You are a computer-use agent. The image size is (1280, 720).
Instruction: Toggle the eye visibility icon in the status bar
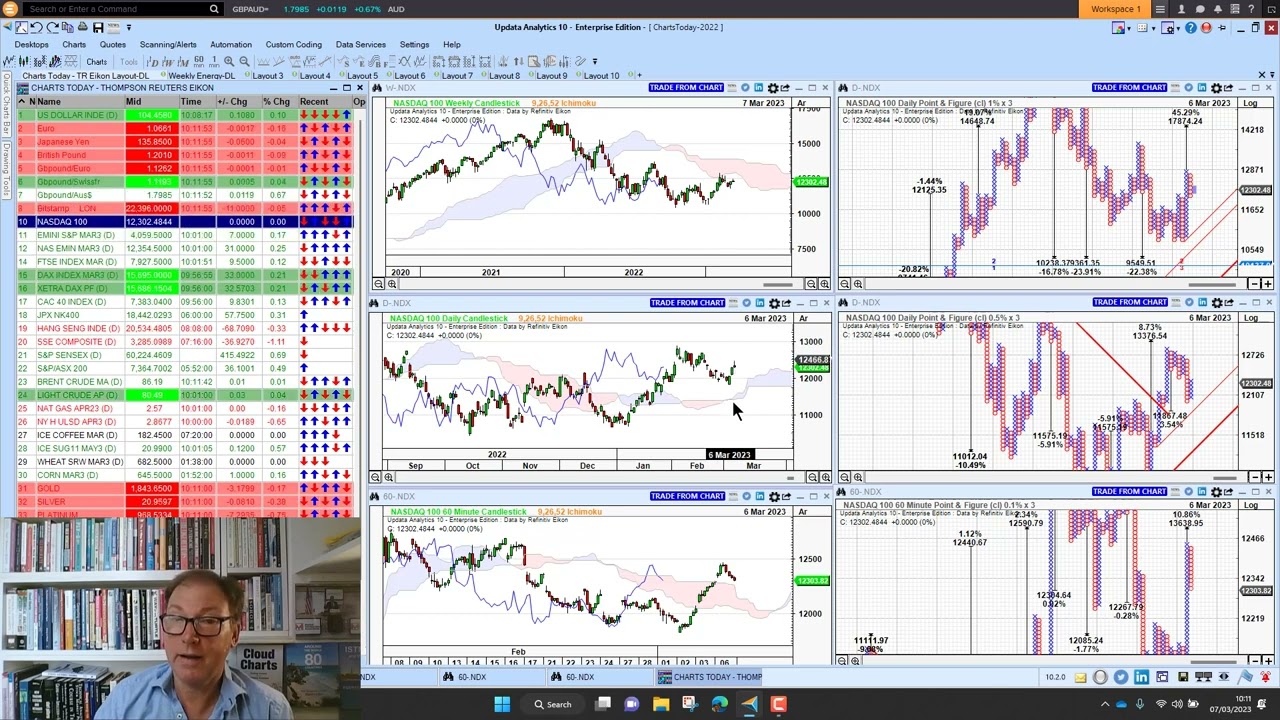click(x=1225, y=678)
